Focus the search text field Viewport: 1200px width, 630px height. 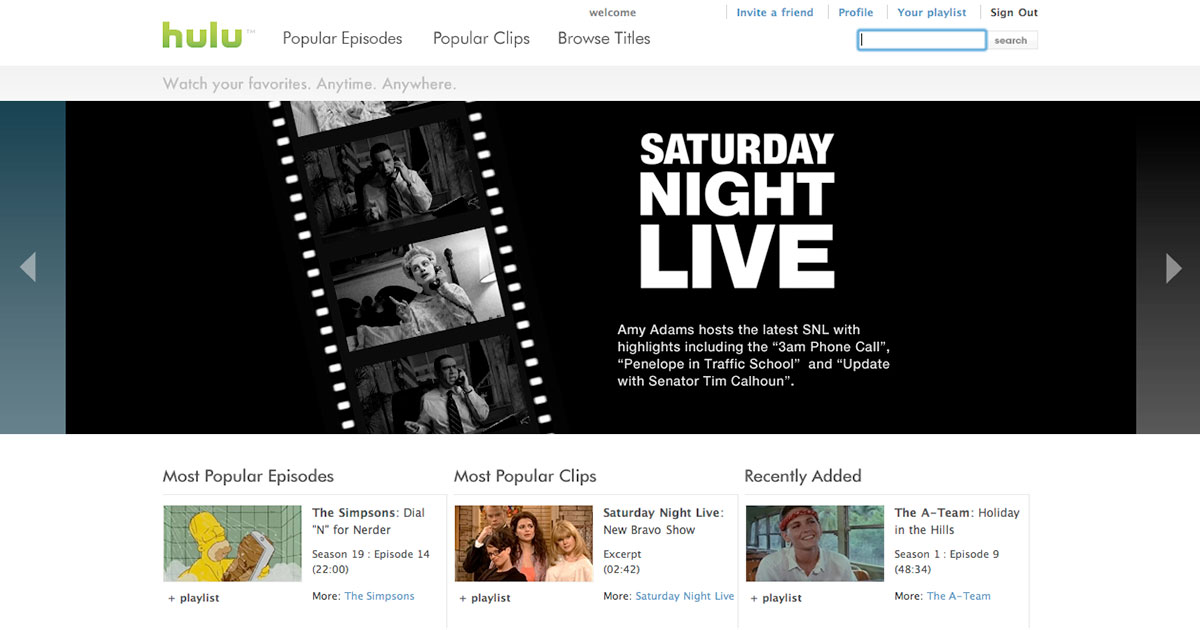pos(922,40)
